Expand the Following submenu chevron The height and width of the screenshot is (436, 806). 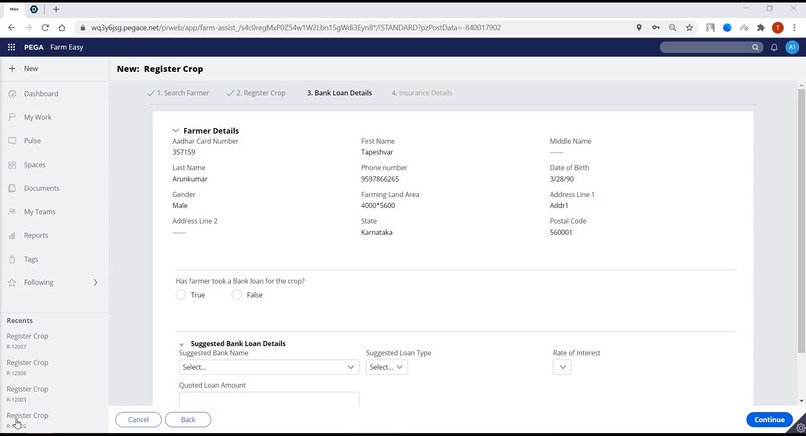click(95, 282)
